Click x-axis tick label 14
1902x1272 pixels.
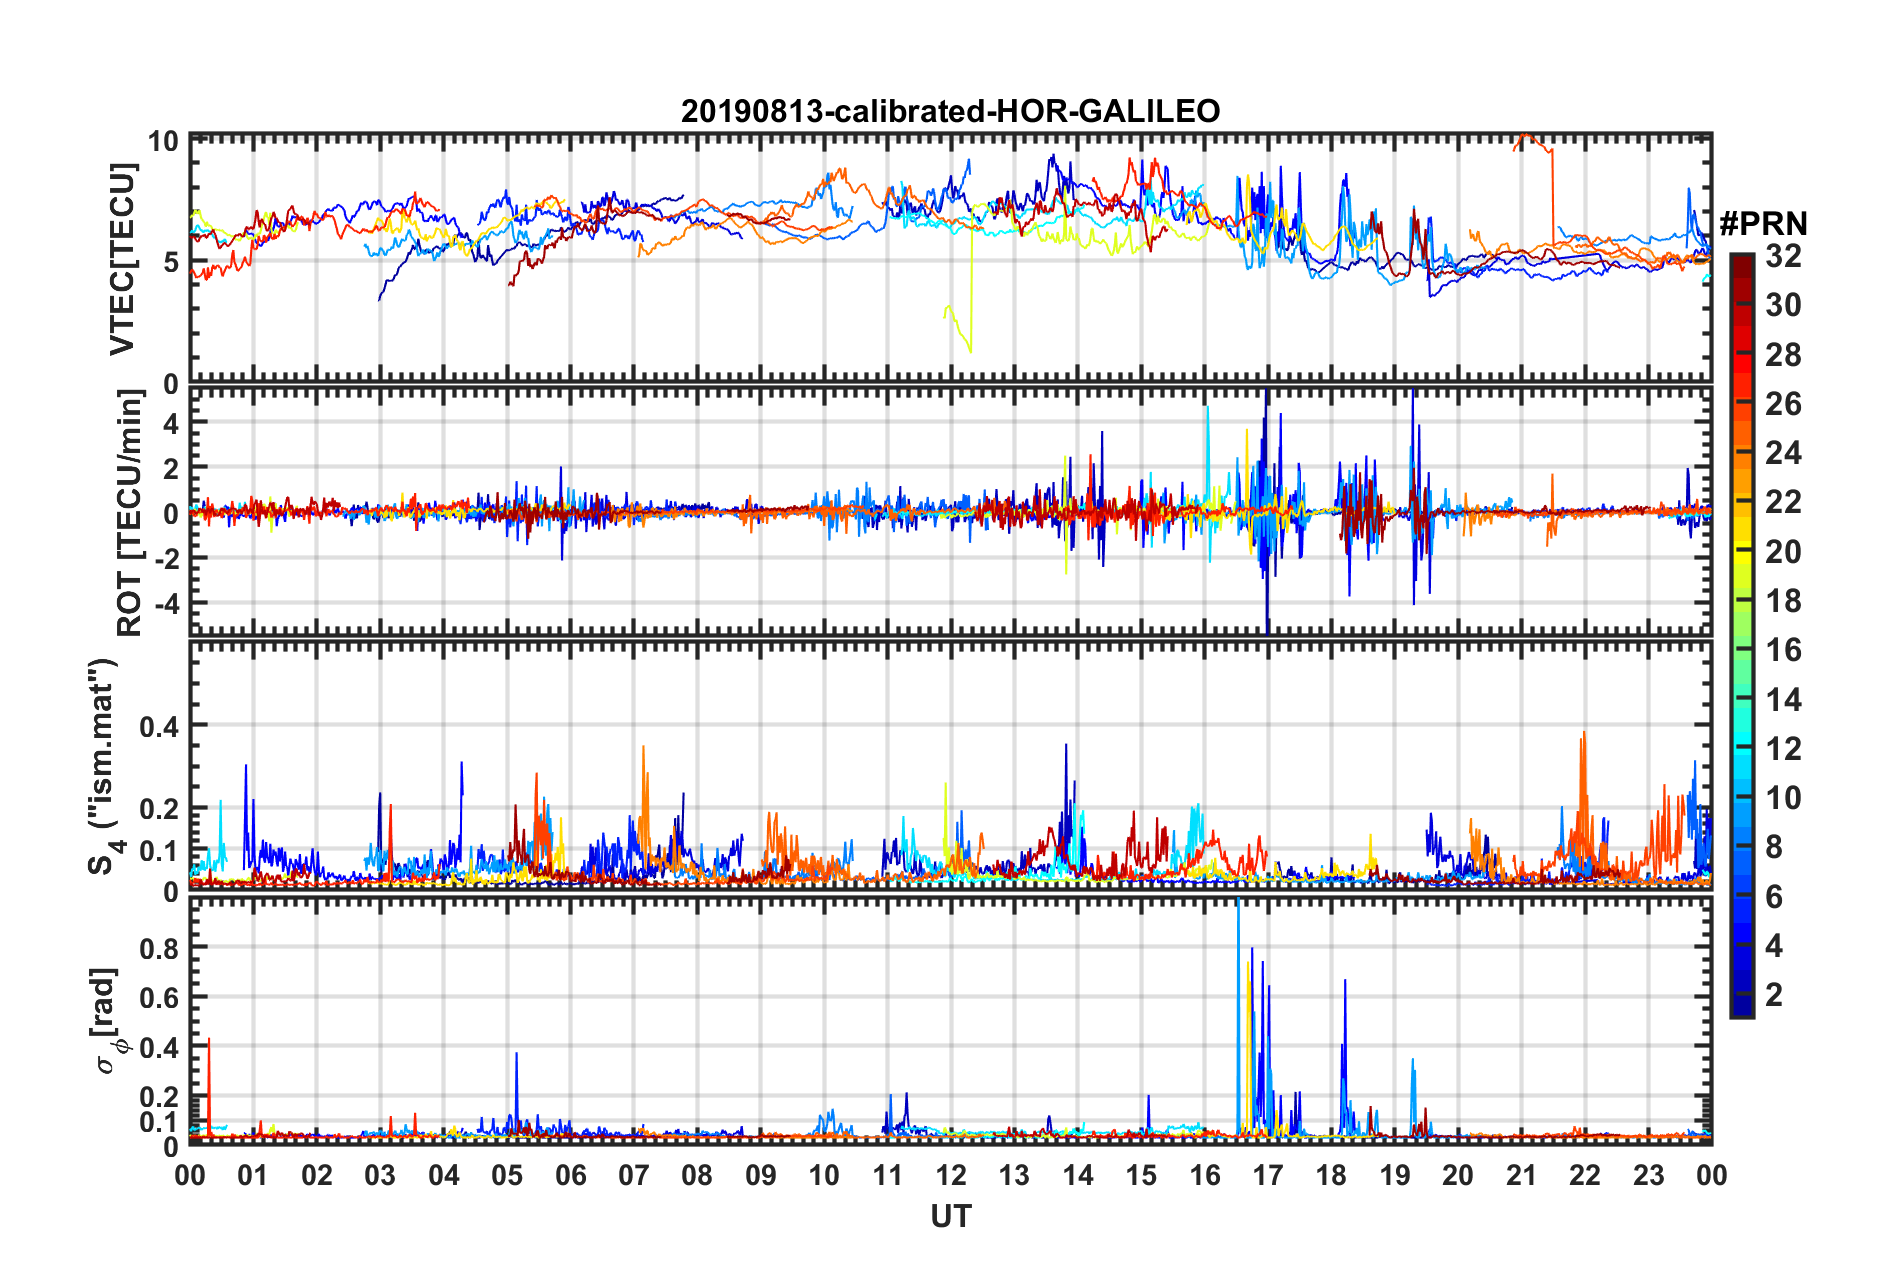click(x=1078, y=1175)
